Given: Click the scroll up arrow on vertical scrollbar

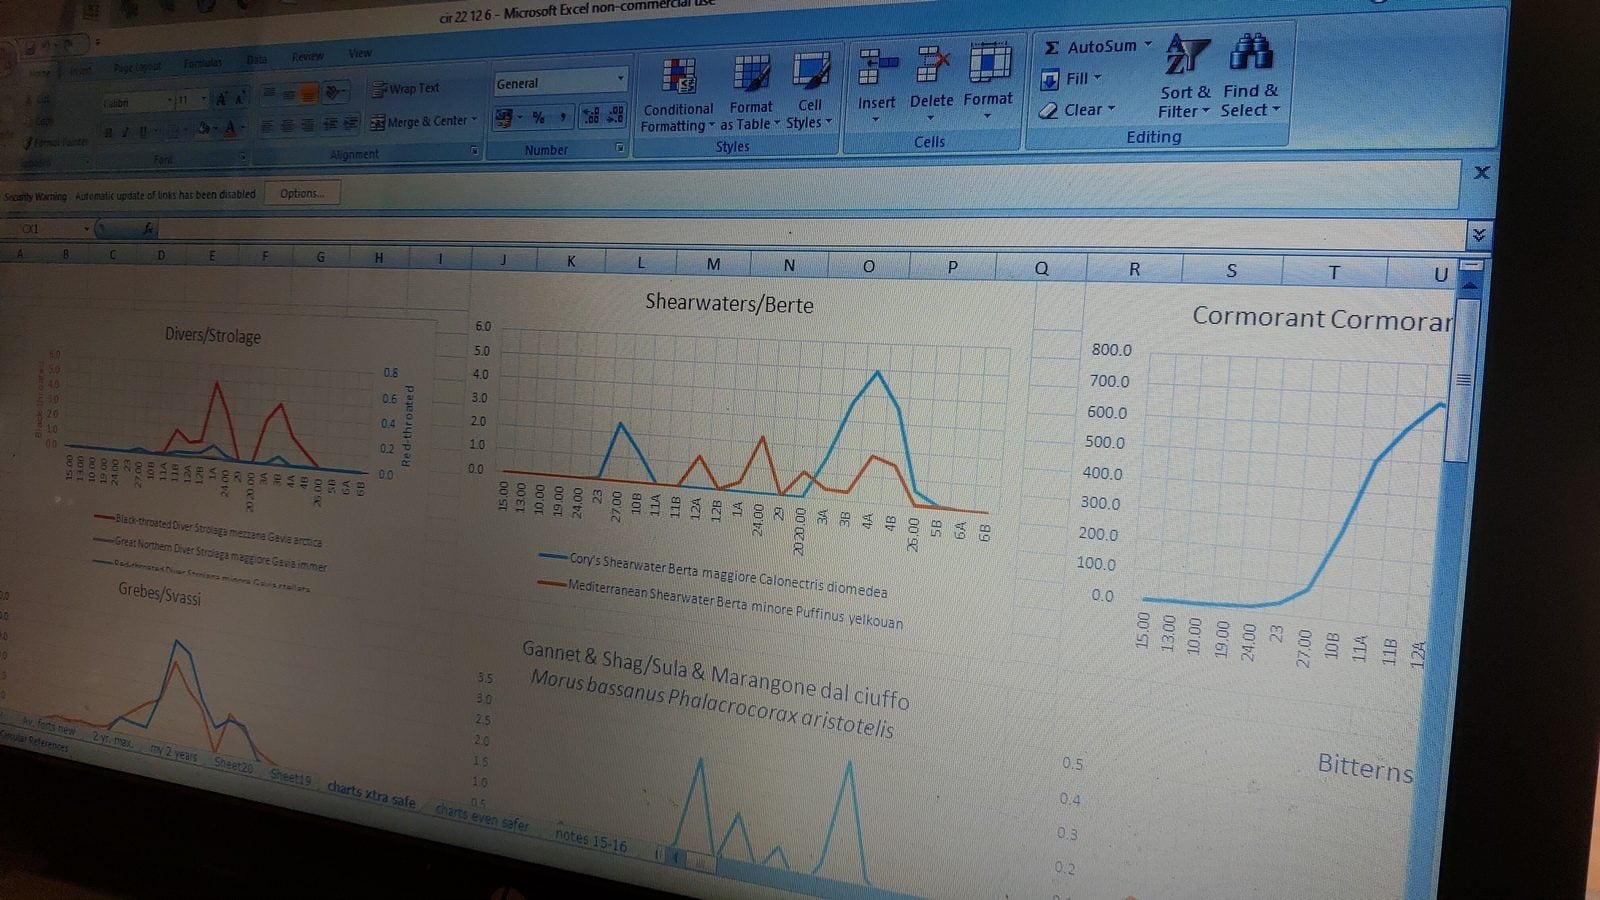Looking at the screenshot, I should (x=1468, y=285).
